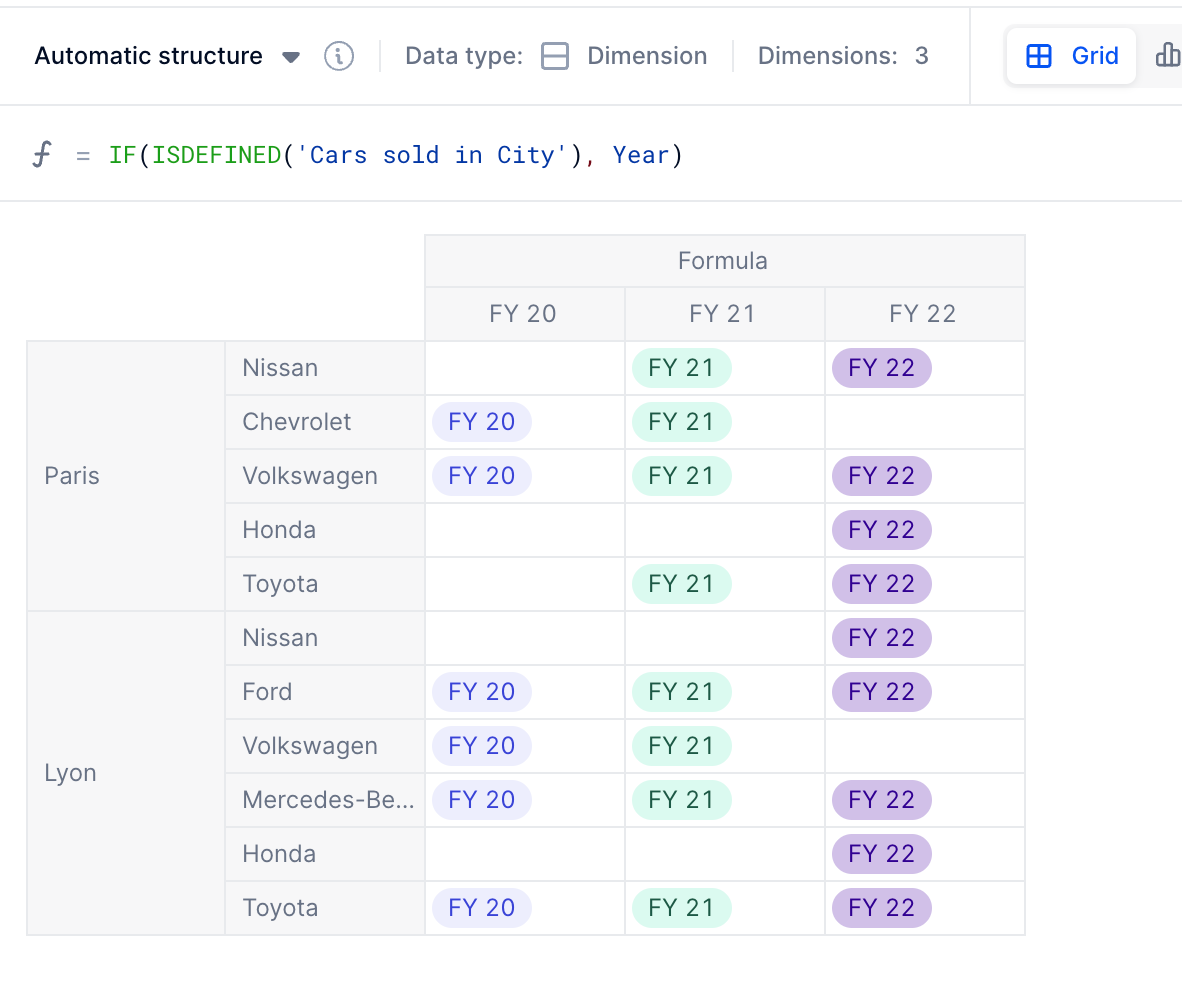Select the FY 22 chip in Paris Honda row
The height and width of the screenshot is (988, 1182).
coord(881,530)
